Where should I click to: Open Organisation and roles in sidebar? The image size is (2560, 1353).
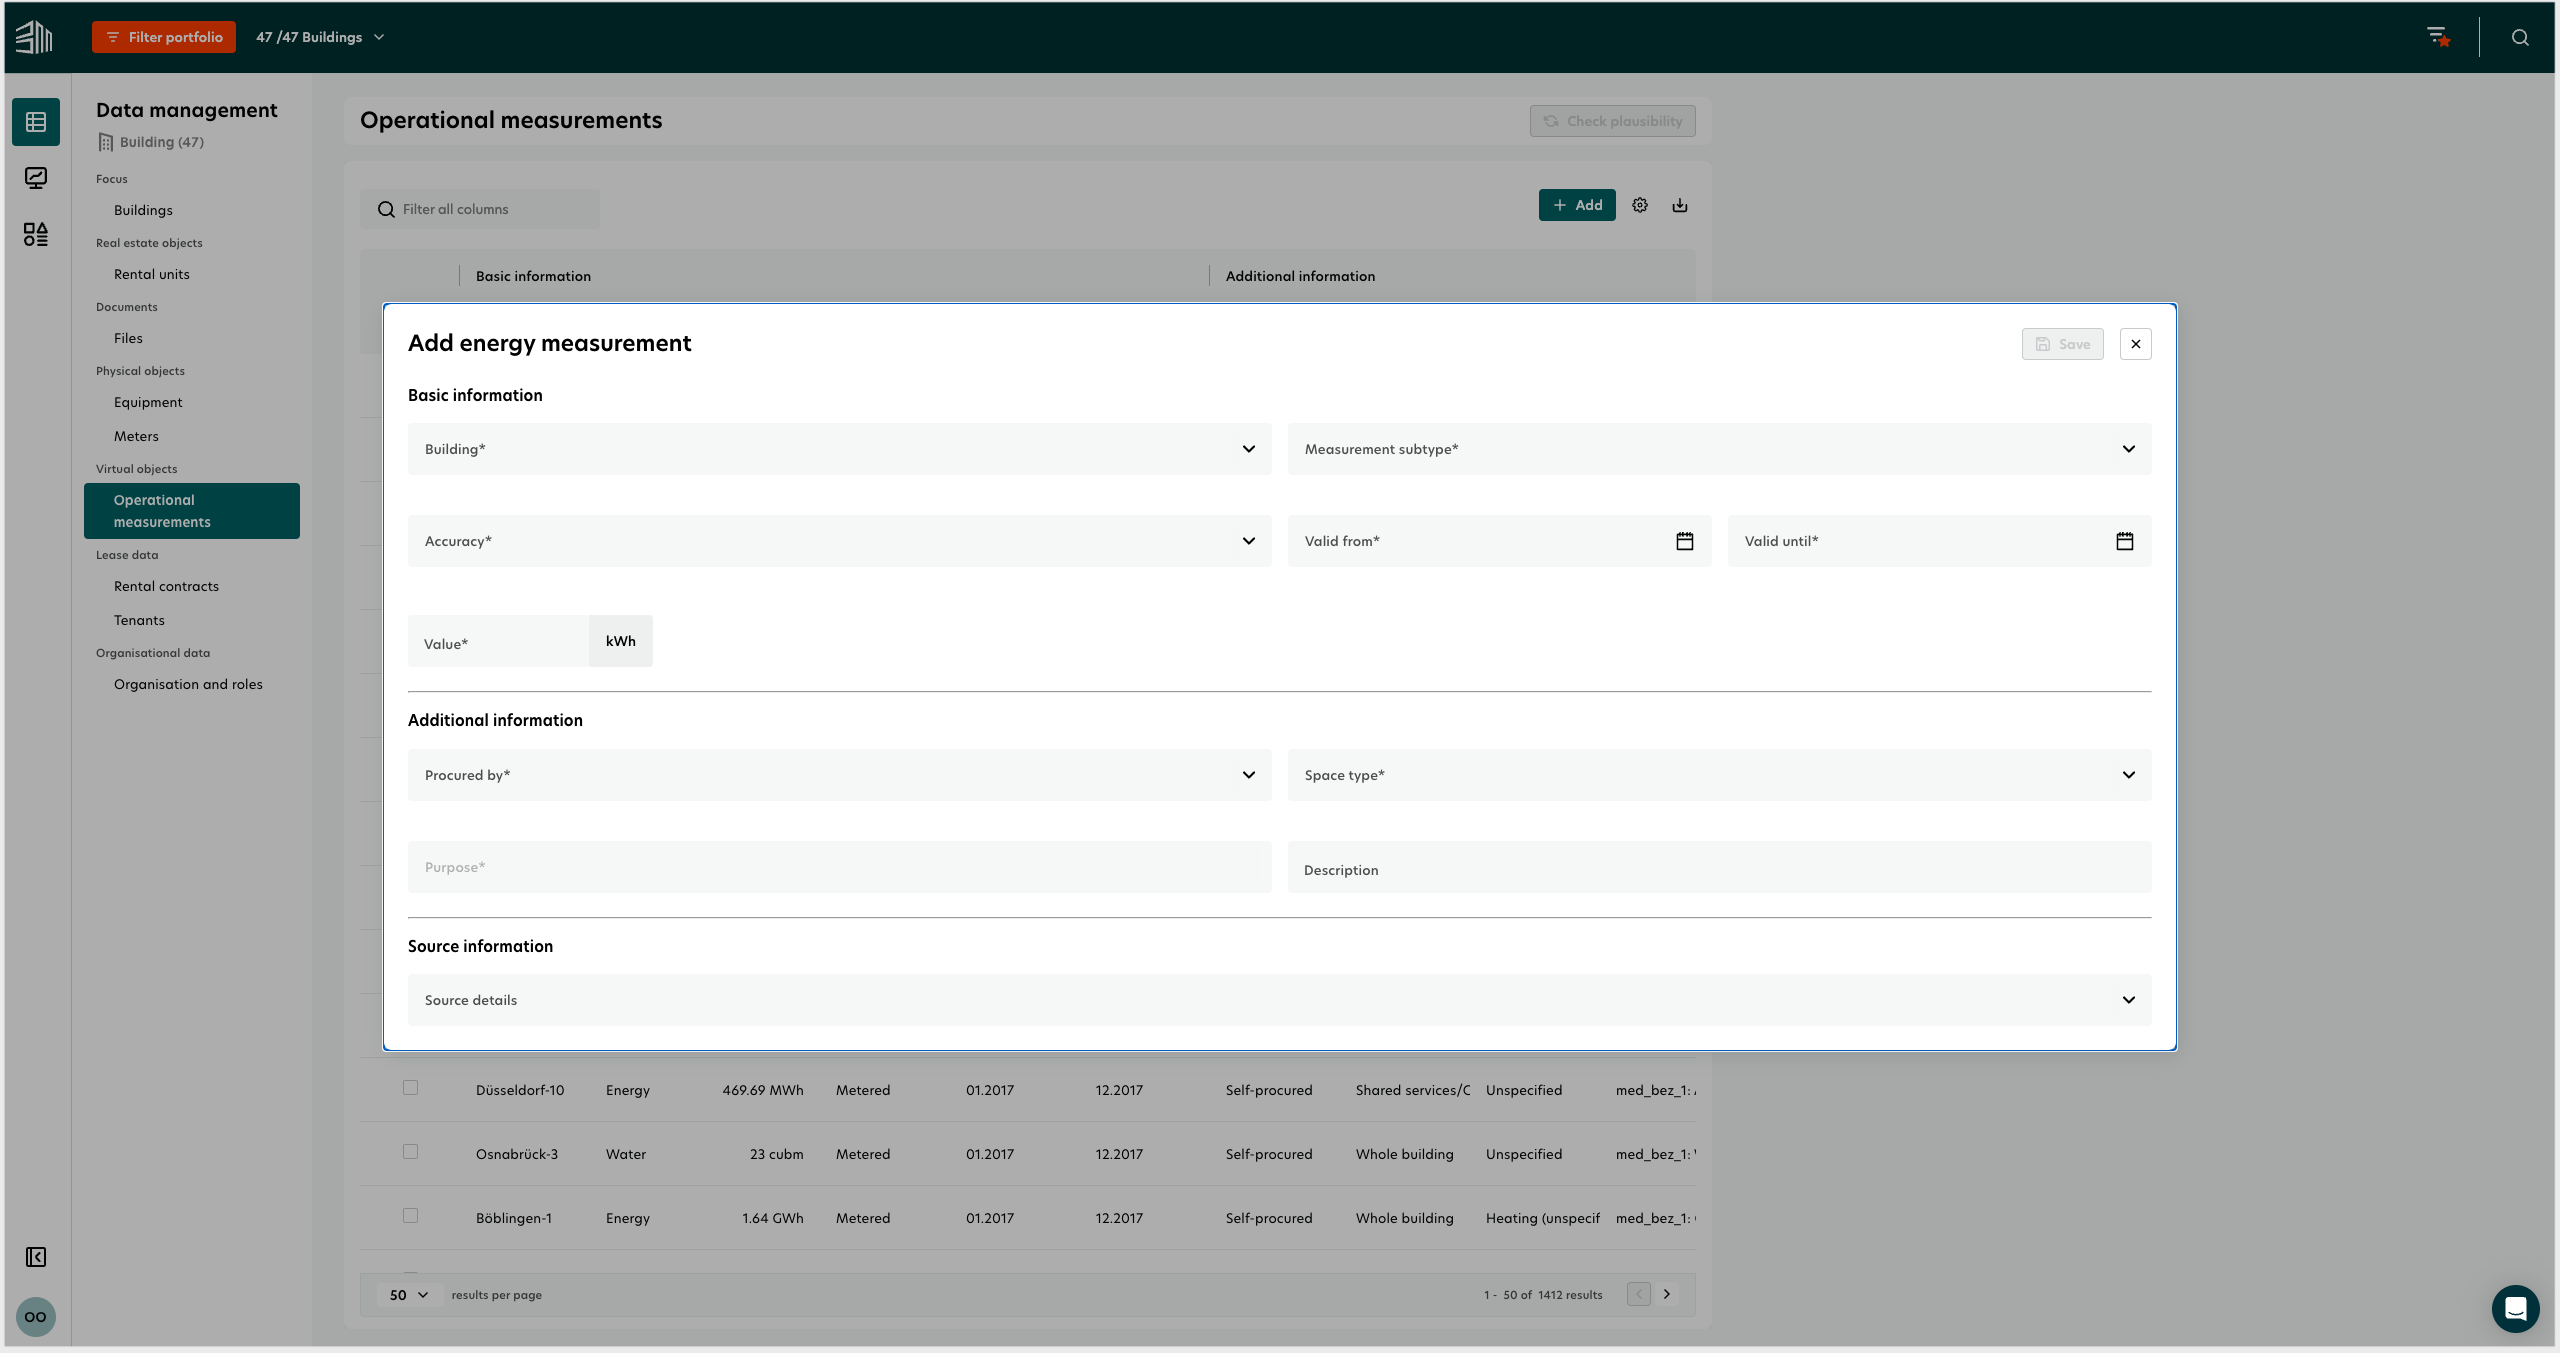[188, 684]
